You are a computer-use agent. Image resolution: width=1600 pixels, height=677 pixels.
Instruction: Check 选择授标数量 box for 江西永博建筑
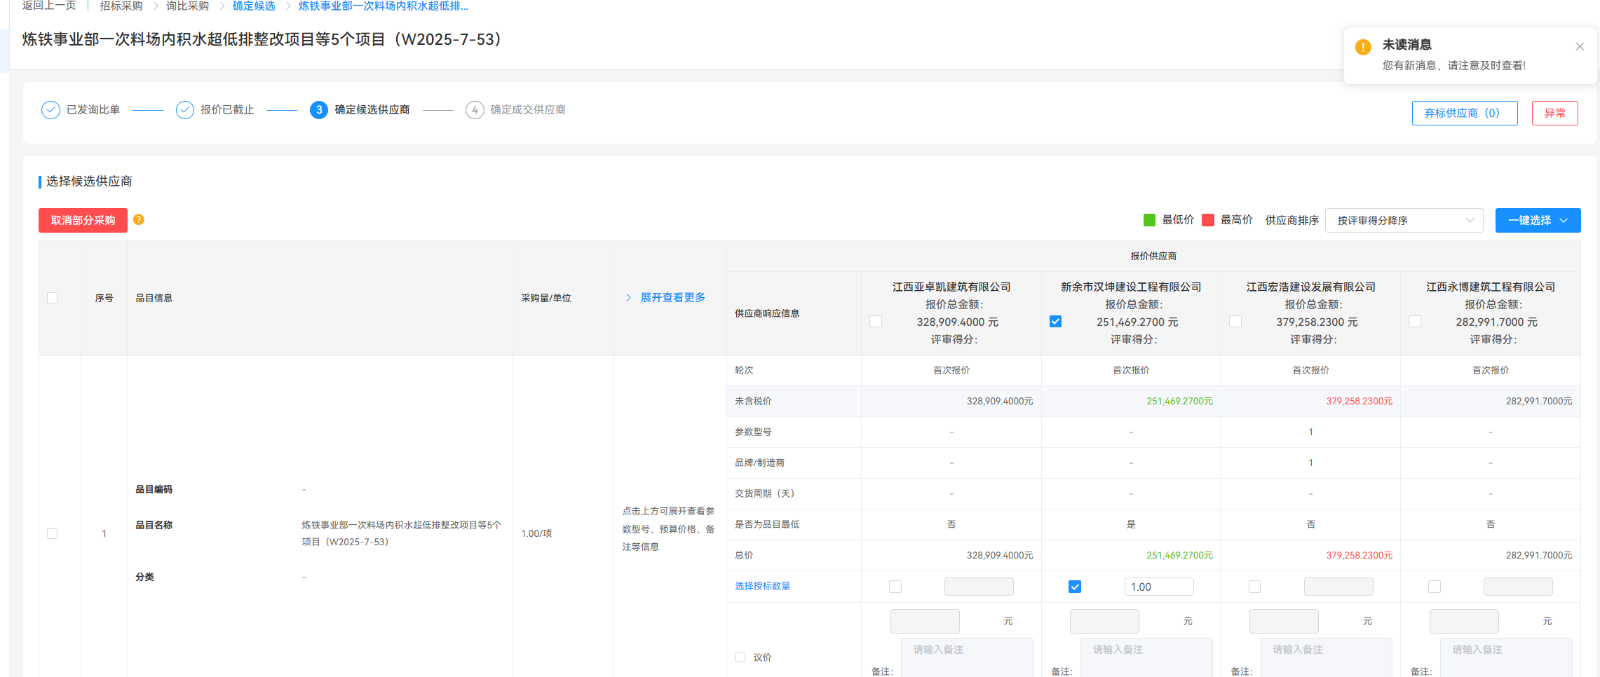click(1435, 587)
